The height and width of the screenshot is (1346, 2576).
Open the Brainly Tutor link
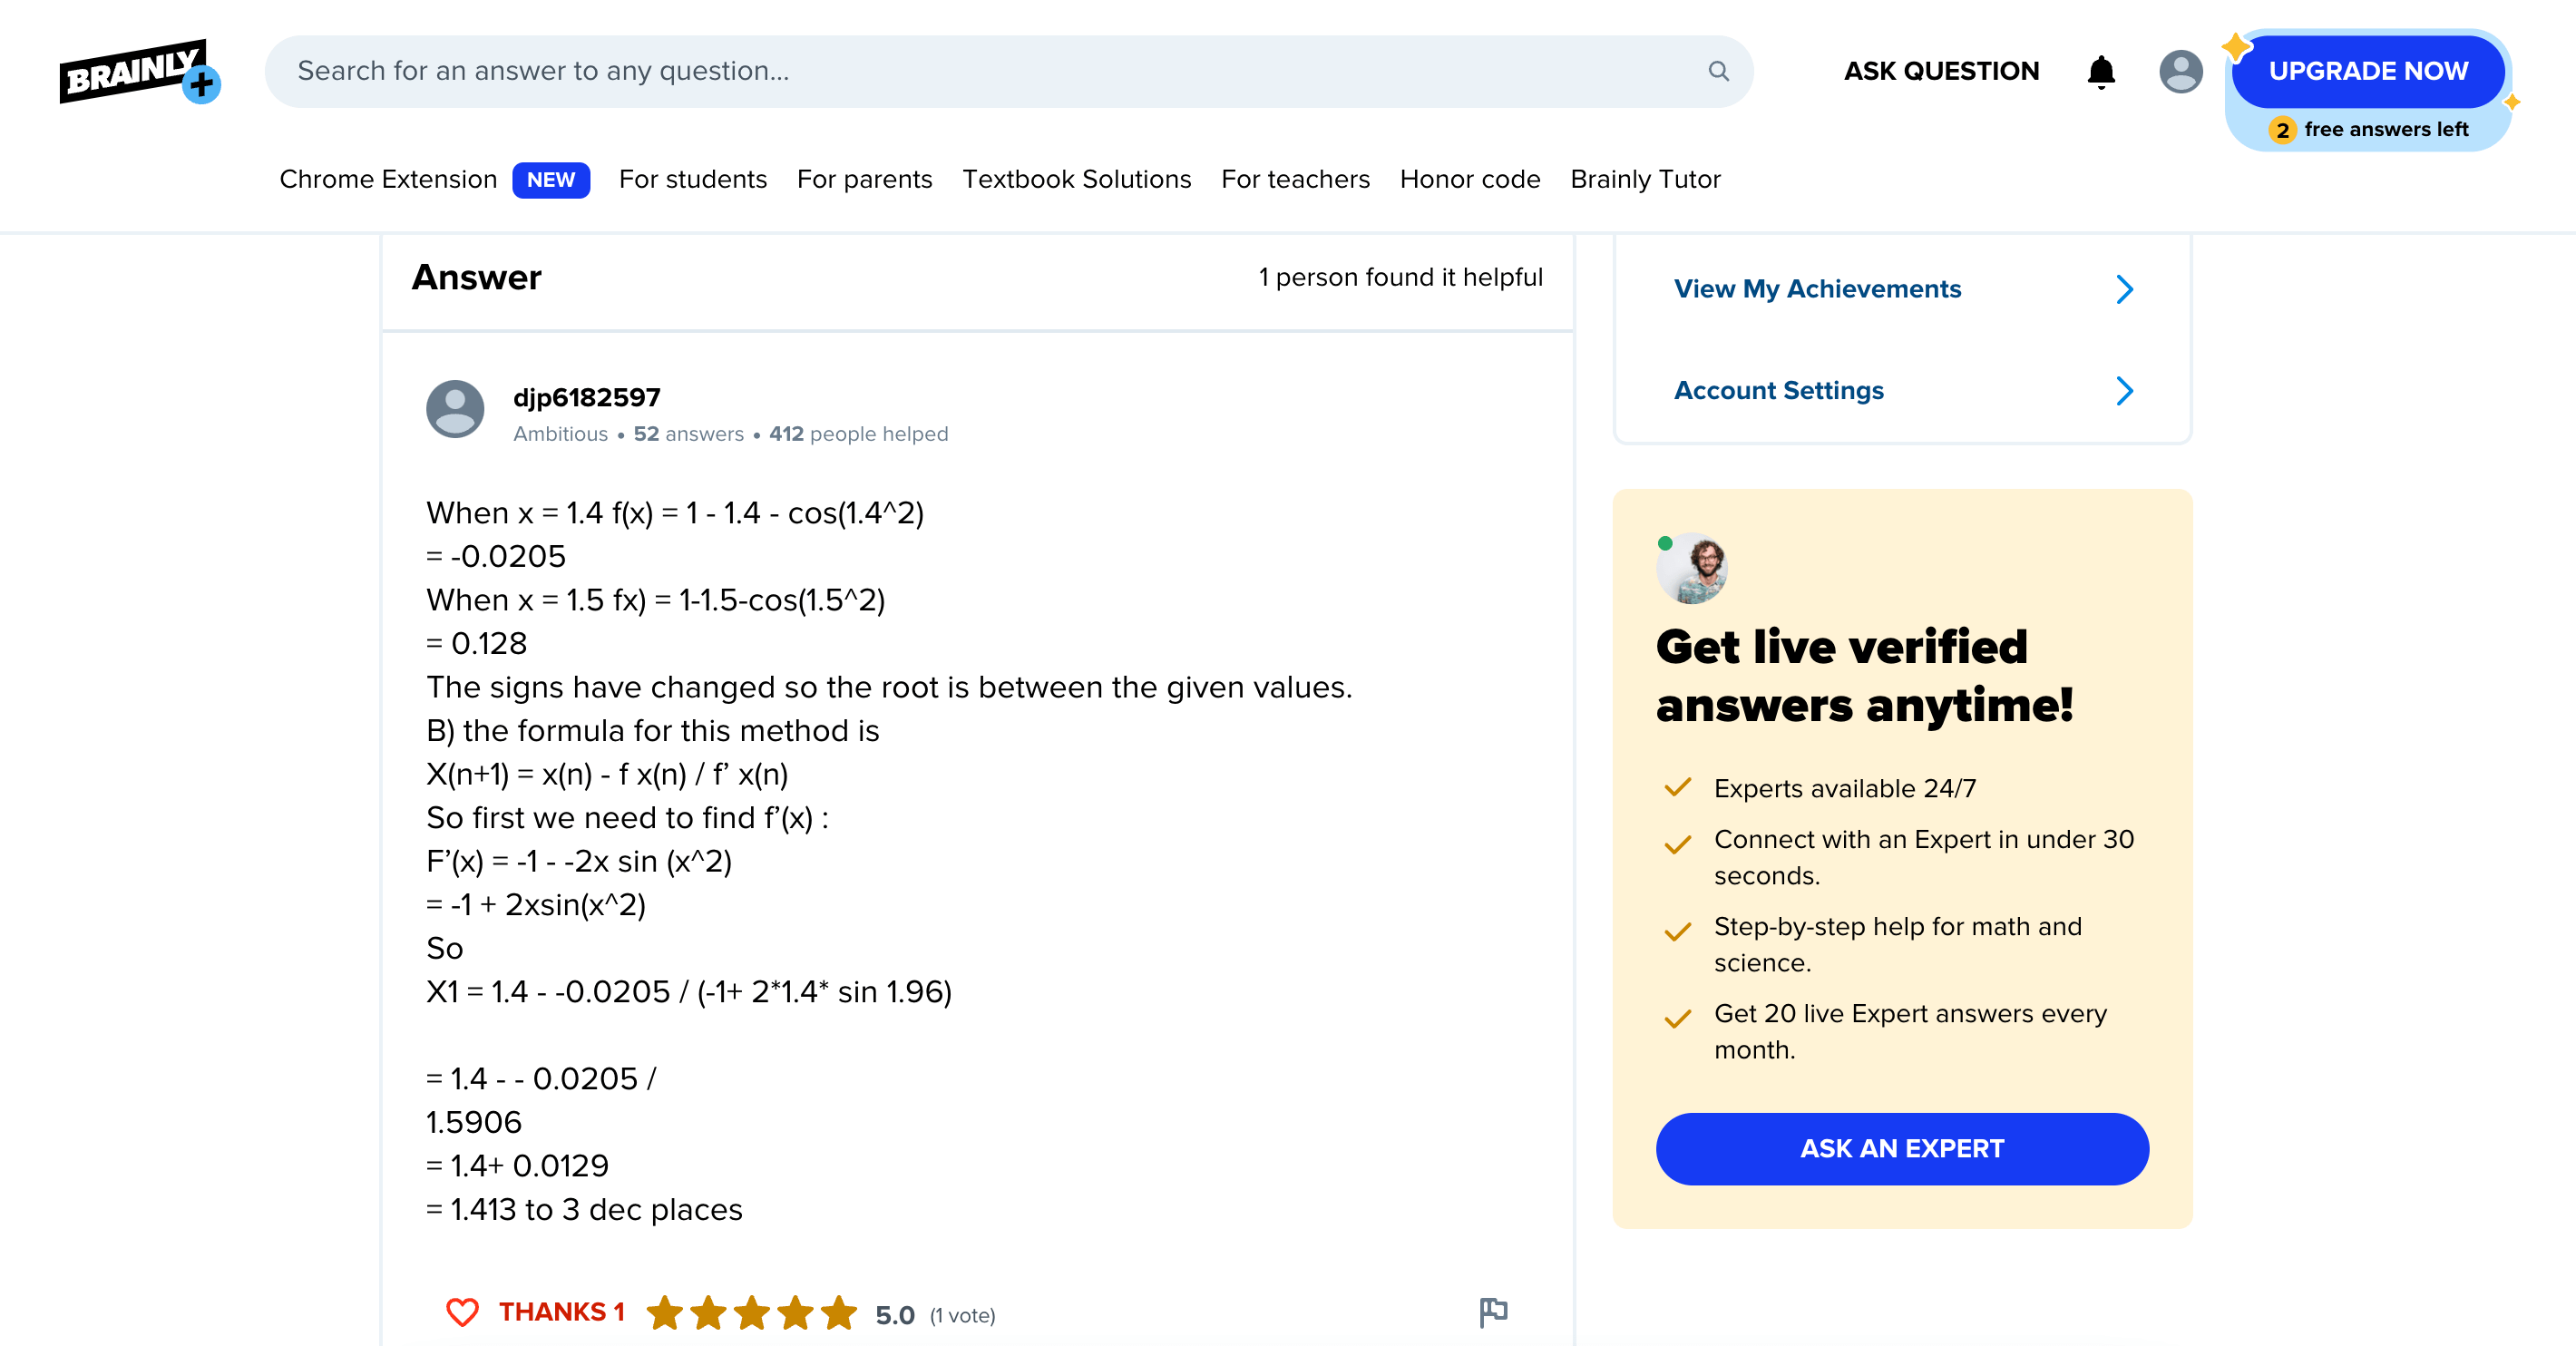tap(1645, 180)
